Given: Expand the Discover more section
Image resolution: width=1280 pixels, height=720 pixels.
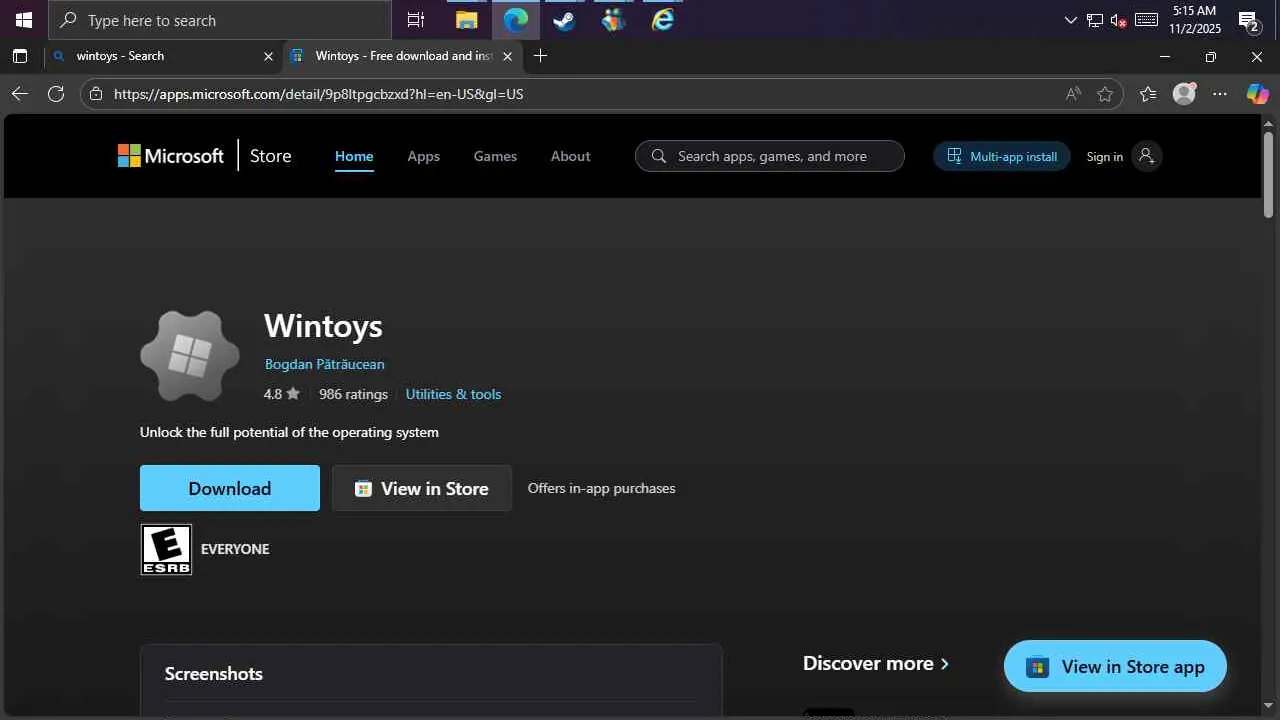Looking at the screenshot, I should (875, 663).
